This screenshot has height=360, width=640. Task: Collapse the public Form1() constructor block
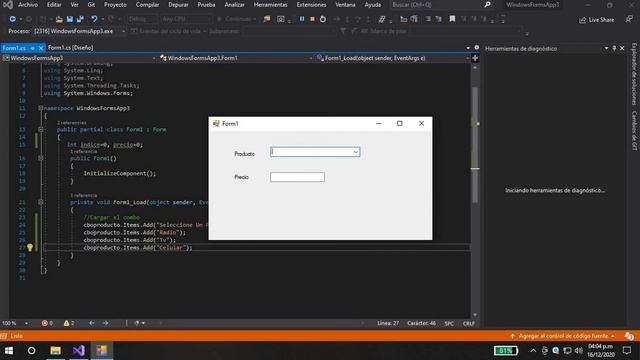coord(40,158)
